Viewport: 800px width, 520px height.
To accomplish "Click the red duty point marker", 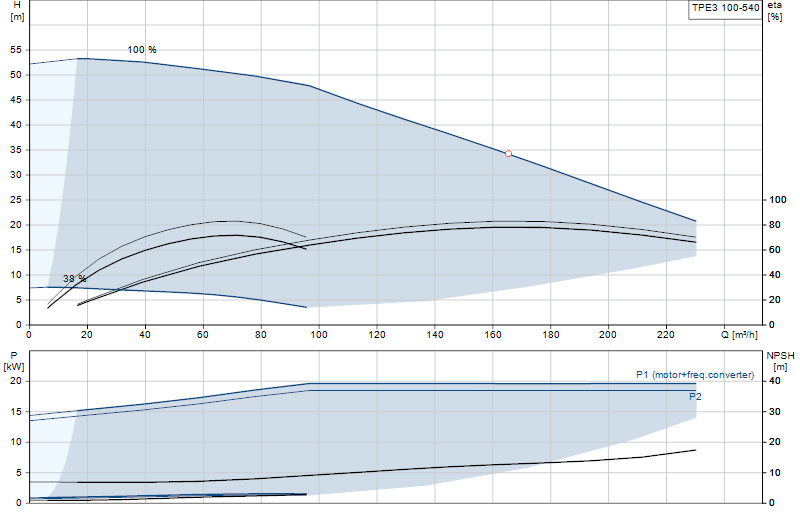I will [508, 154].
